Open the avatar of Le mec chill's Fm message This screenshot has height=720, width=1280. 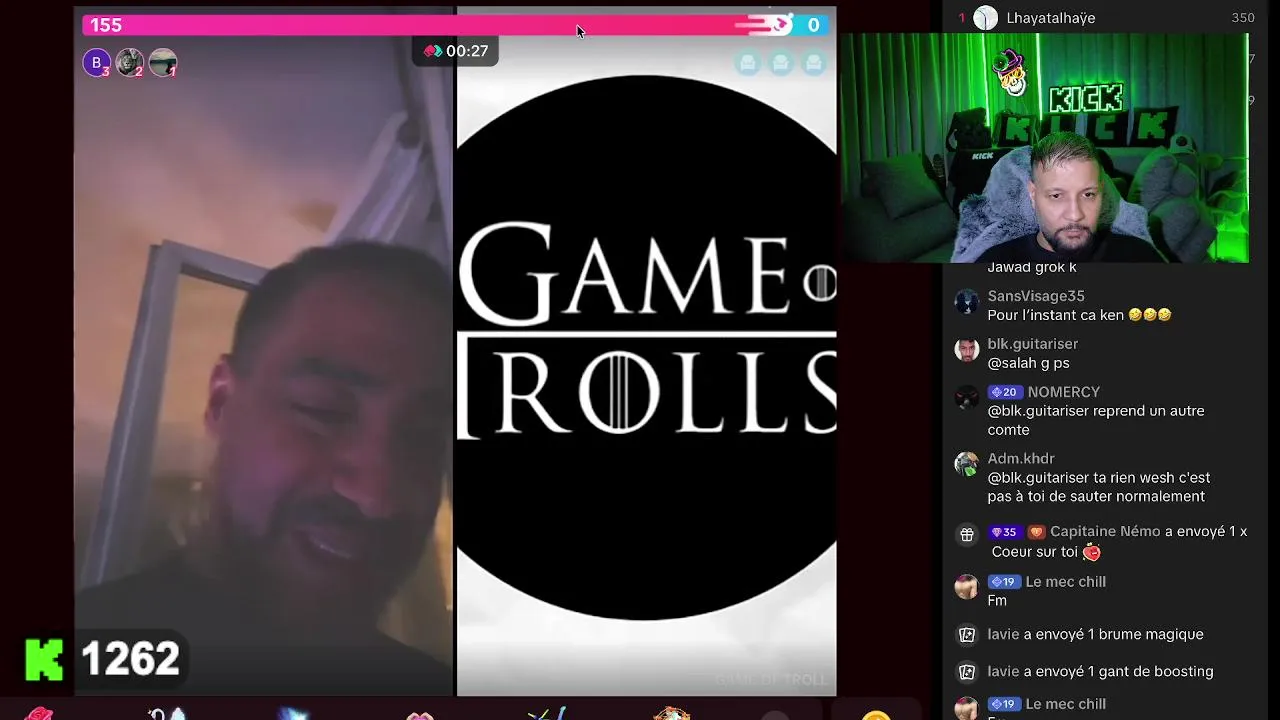pyautogui.click(x=966, y=587)
